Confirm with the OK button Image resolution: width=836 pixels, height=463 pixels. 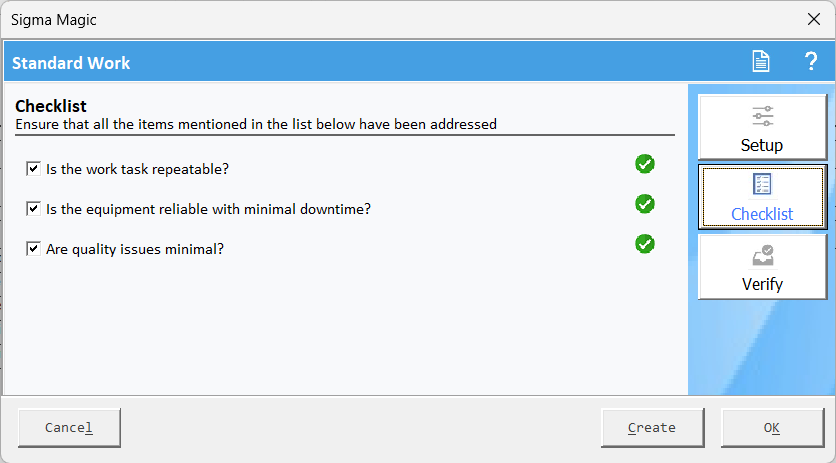(773, 428)
